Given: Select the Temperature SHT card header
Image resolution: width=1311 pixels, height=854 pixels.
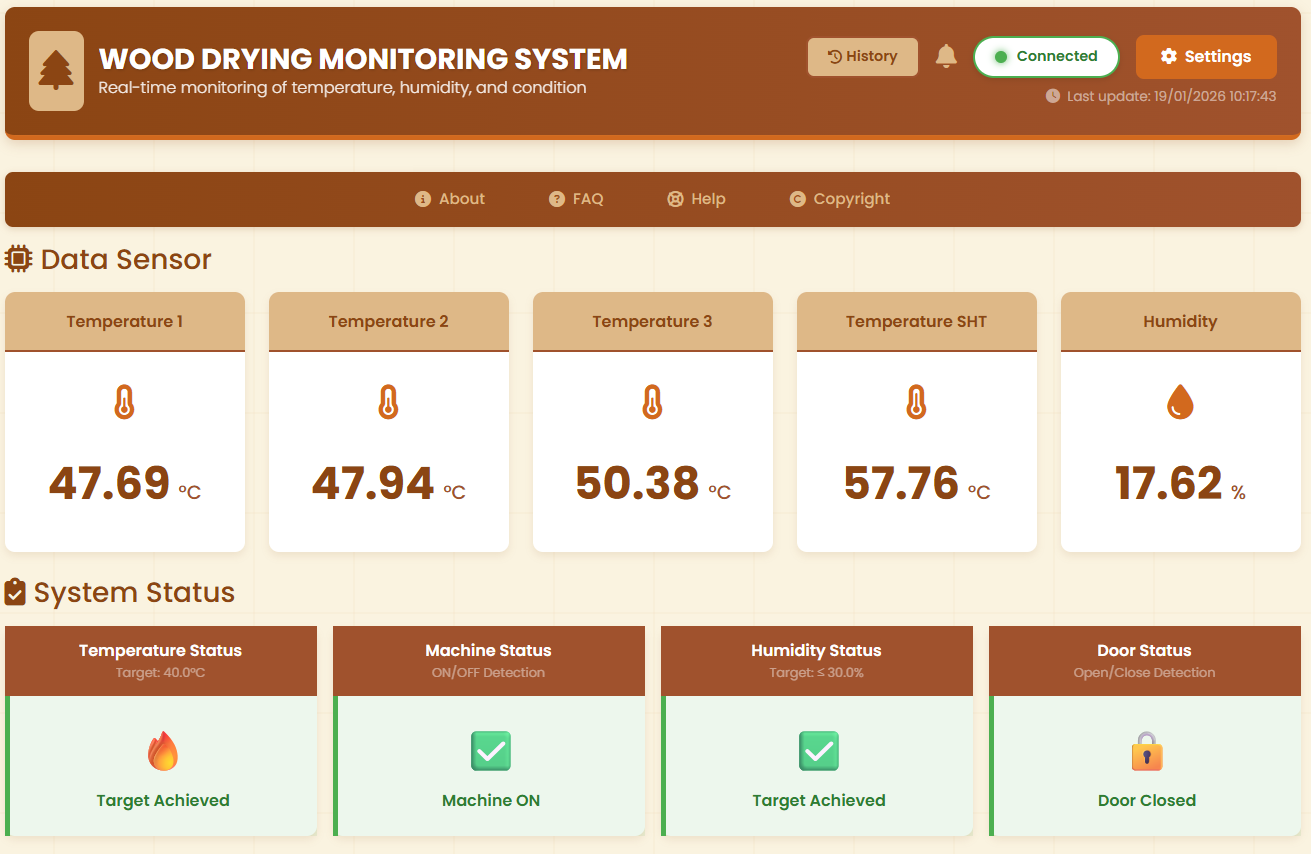Looking at the screenshot, I should coord(917,322).
